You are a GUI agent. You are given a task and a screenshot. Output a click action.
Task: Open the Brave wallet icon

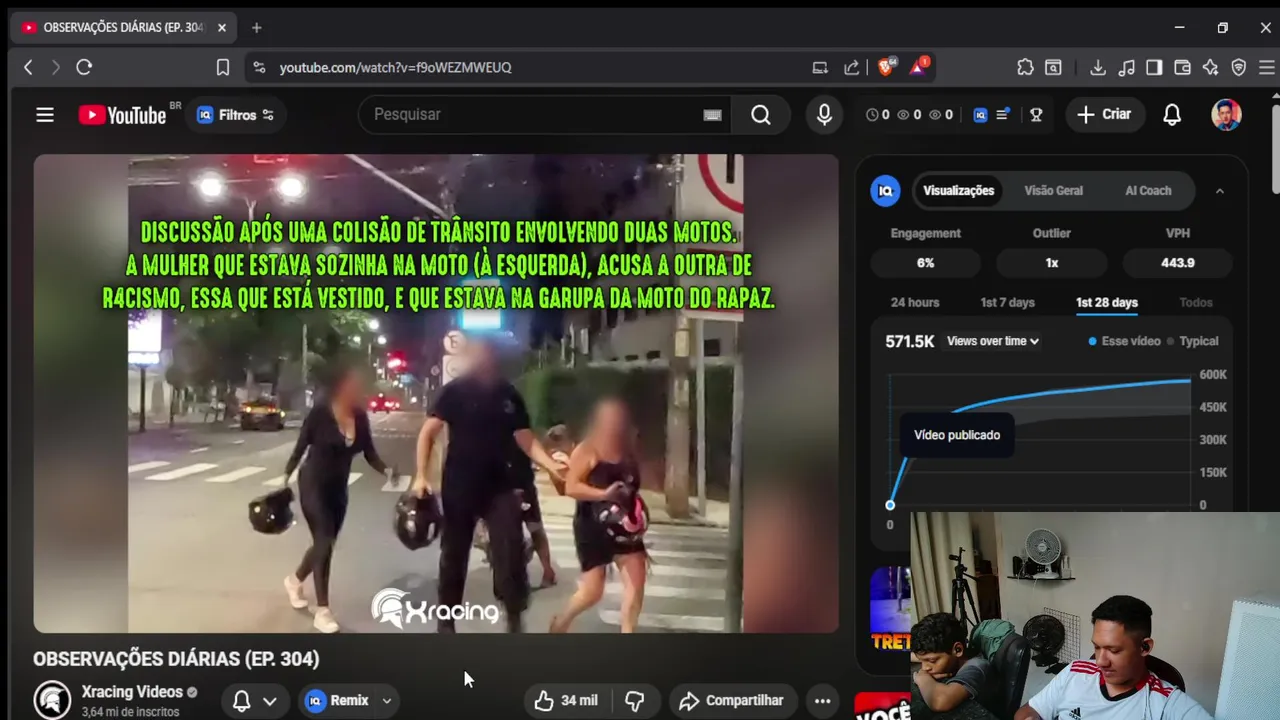pyautogui.click(x=1182, y=67)
